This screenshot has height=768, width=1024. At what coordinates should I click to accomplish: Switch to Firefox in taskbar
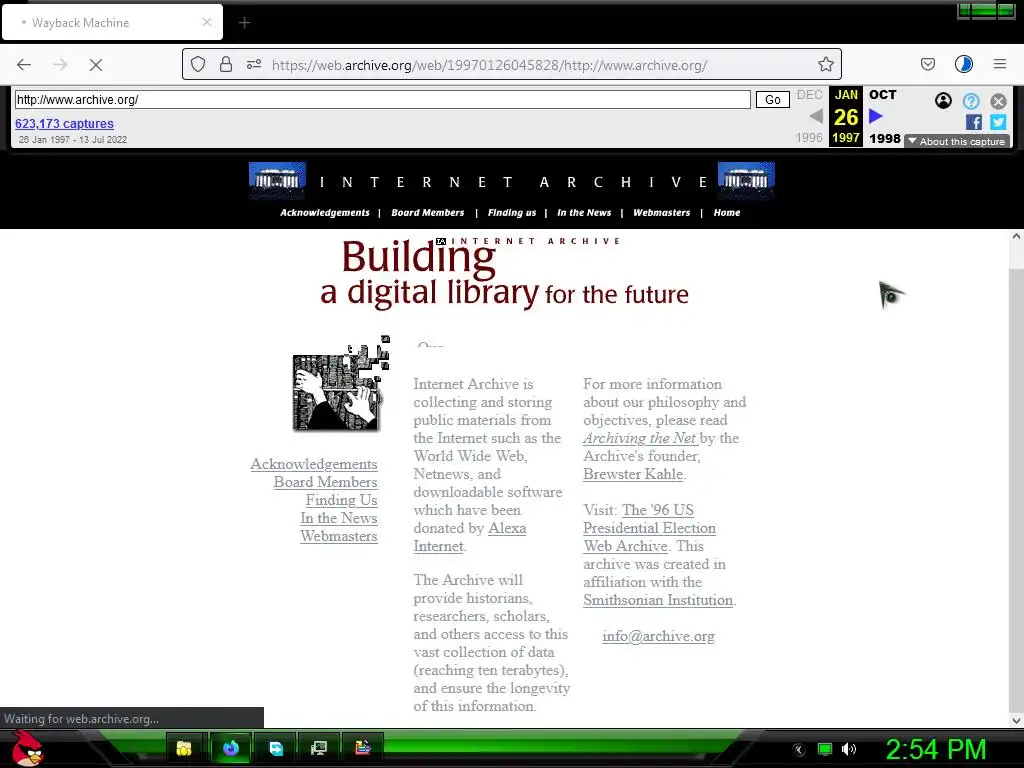pos(231,748)
